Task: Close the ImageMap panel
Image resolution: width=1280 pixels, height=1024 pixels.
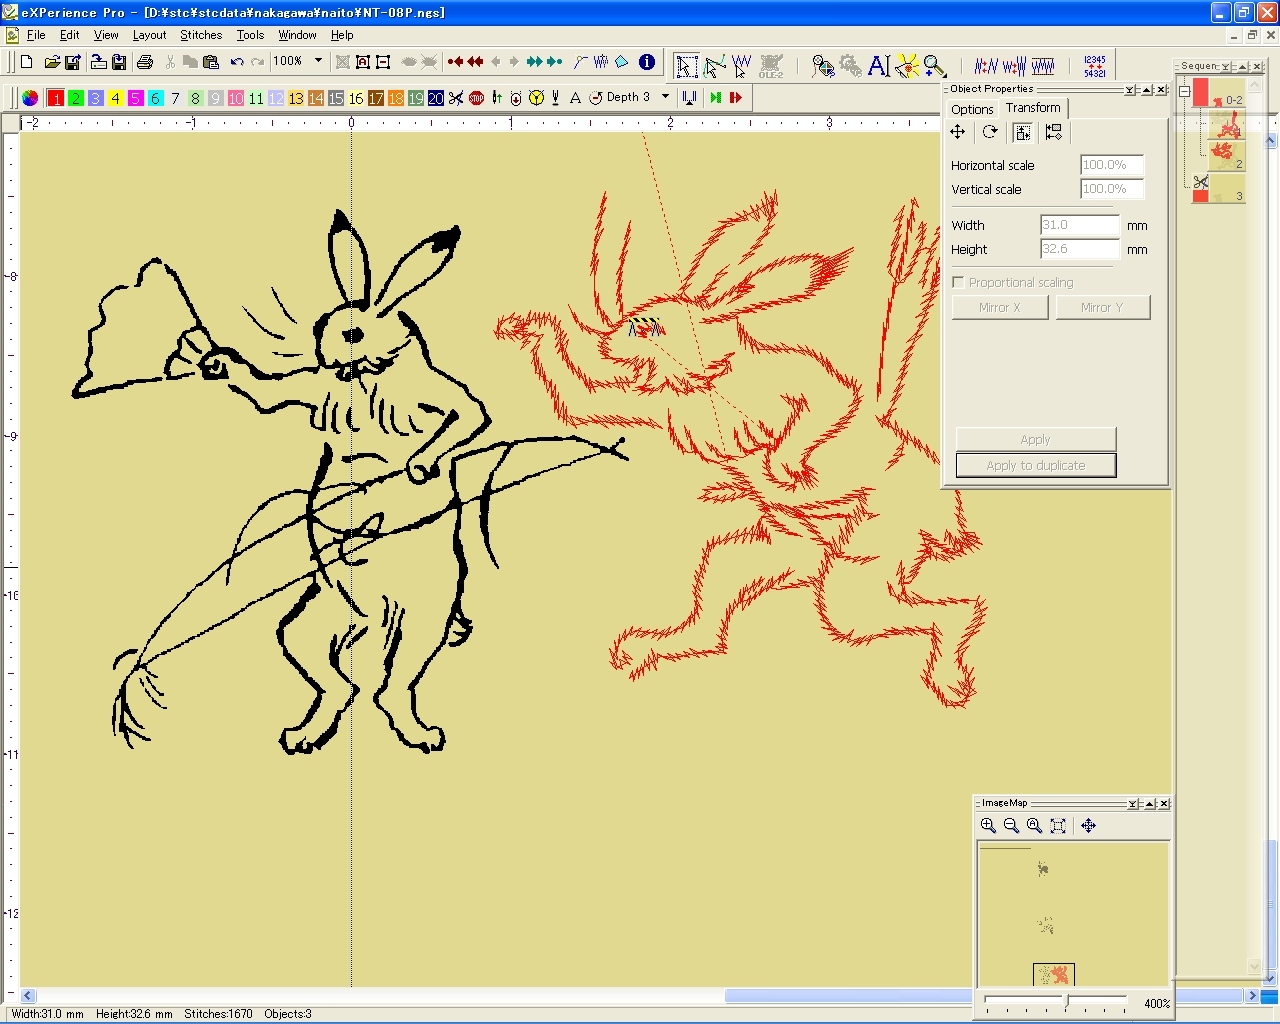Action: pyautogui.click(x=1163, y=804)
